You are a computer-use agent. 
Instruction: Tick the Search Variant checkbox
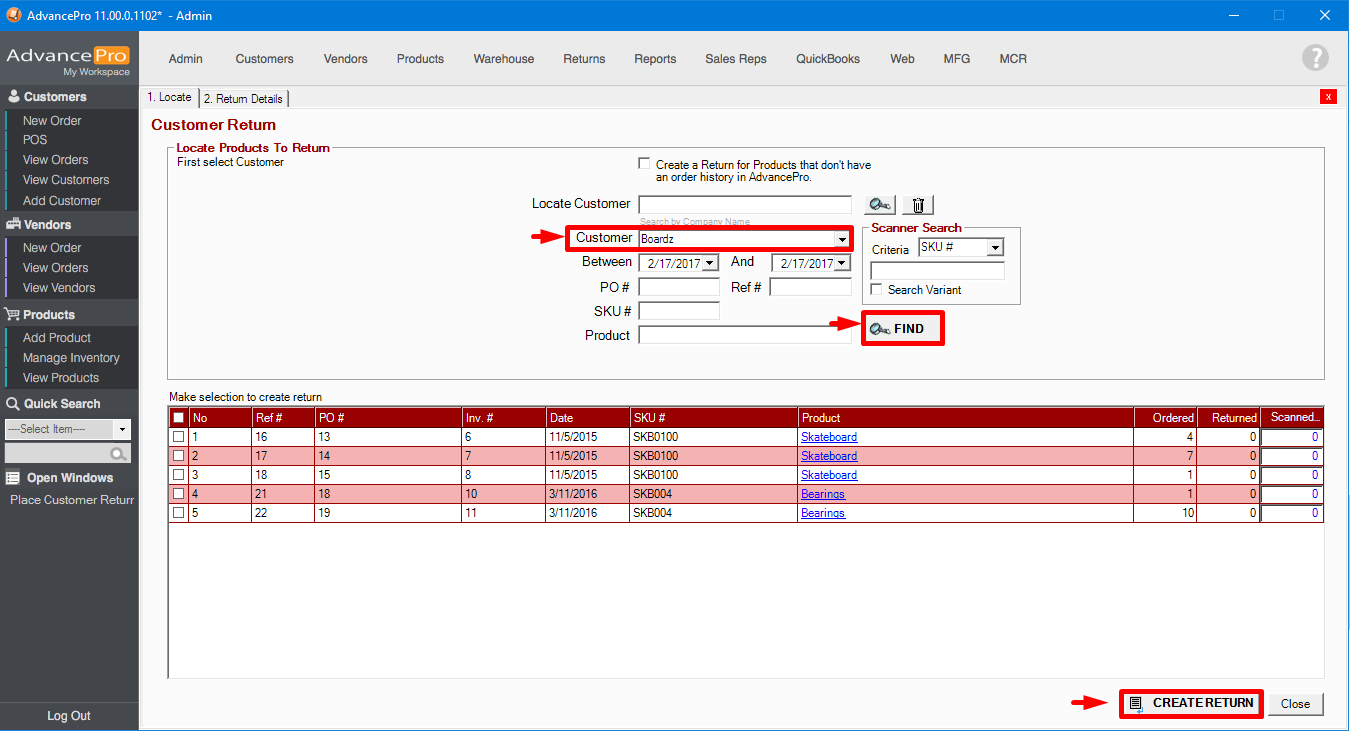(x=877, y=290)
